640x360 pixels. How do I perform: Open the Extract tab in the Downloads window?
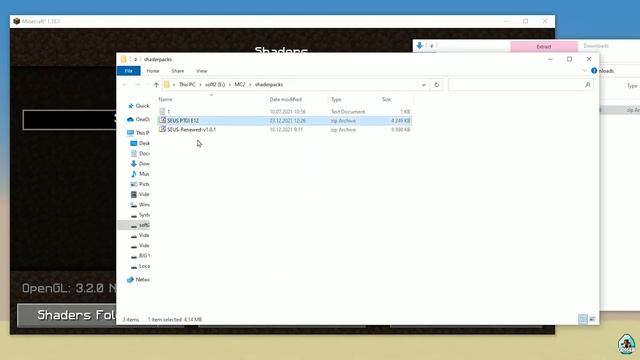point(544,47)
